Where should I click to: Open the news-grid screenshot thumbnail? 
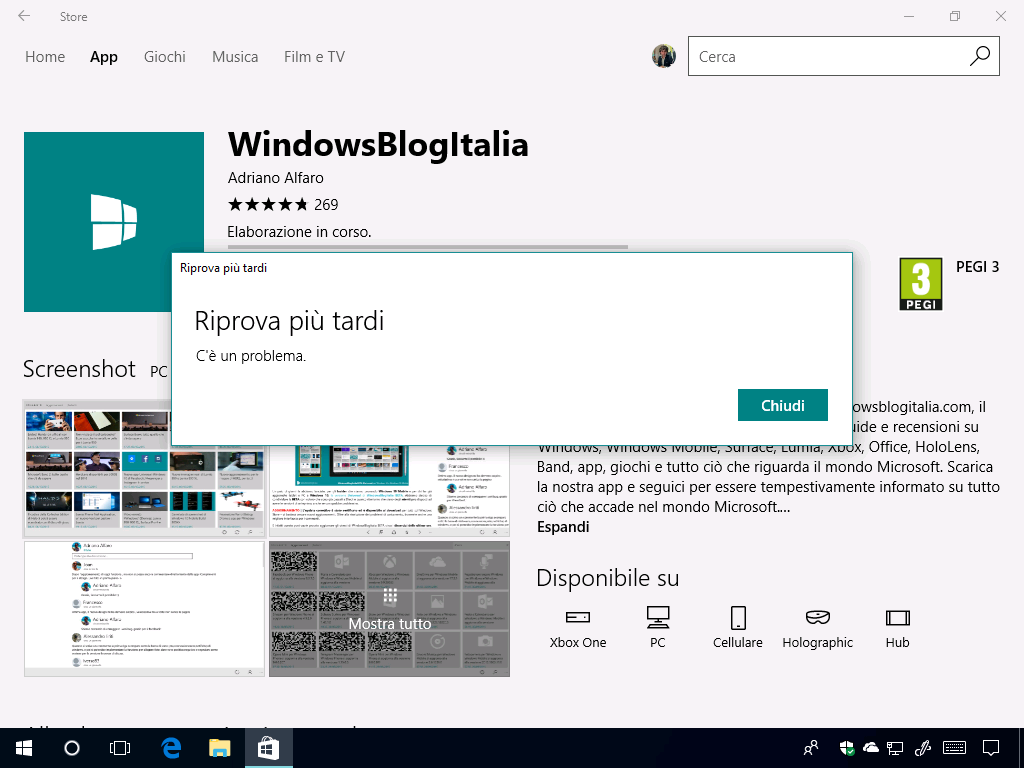click(98, 468)
